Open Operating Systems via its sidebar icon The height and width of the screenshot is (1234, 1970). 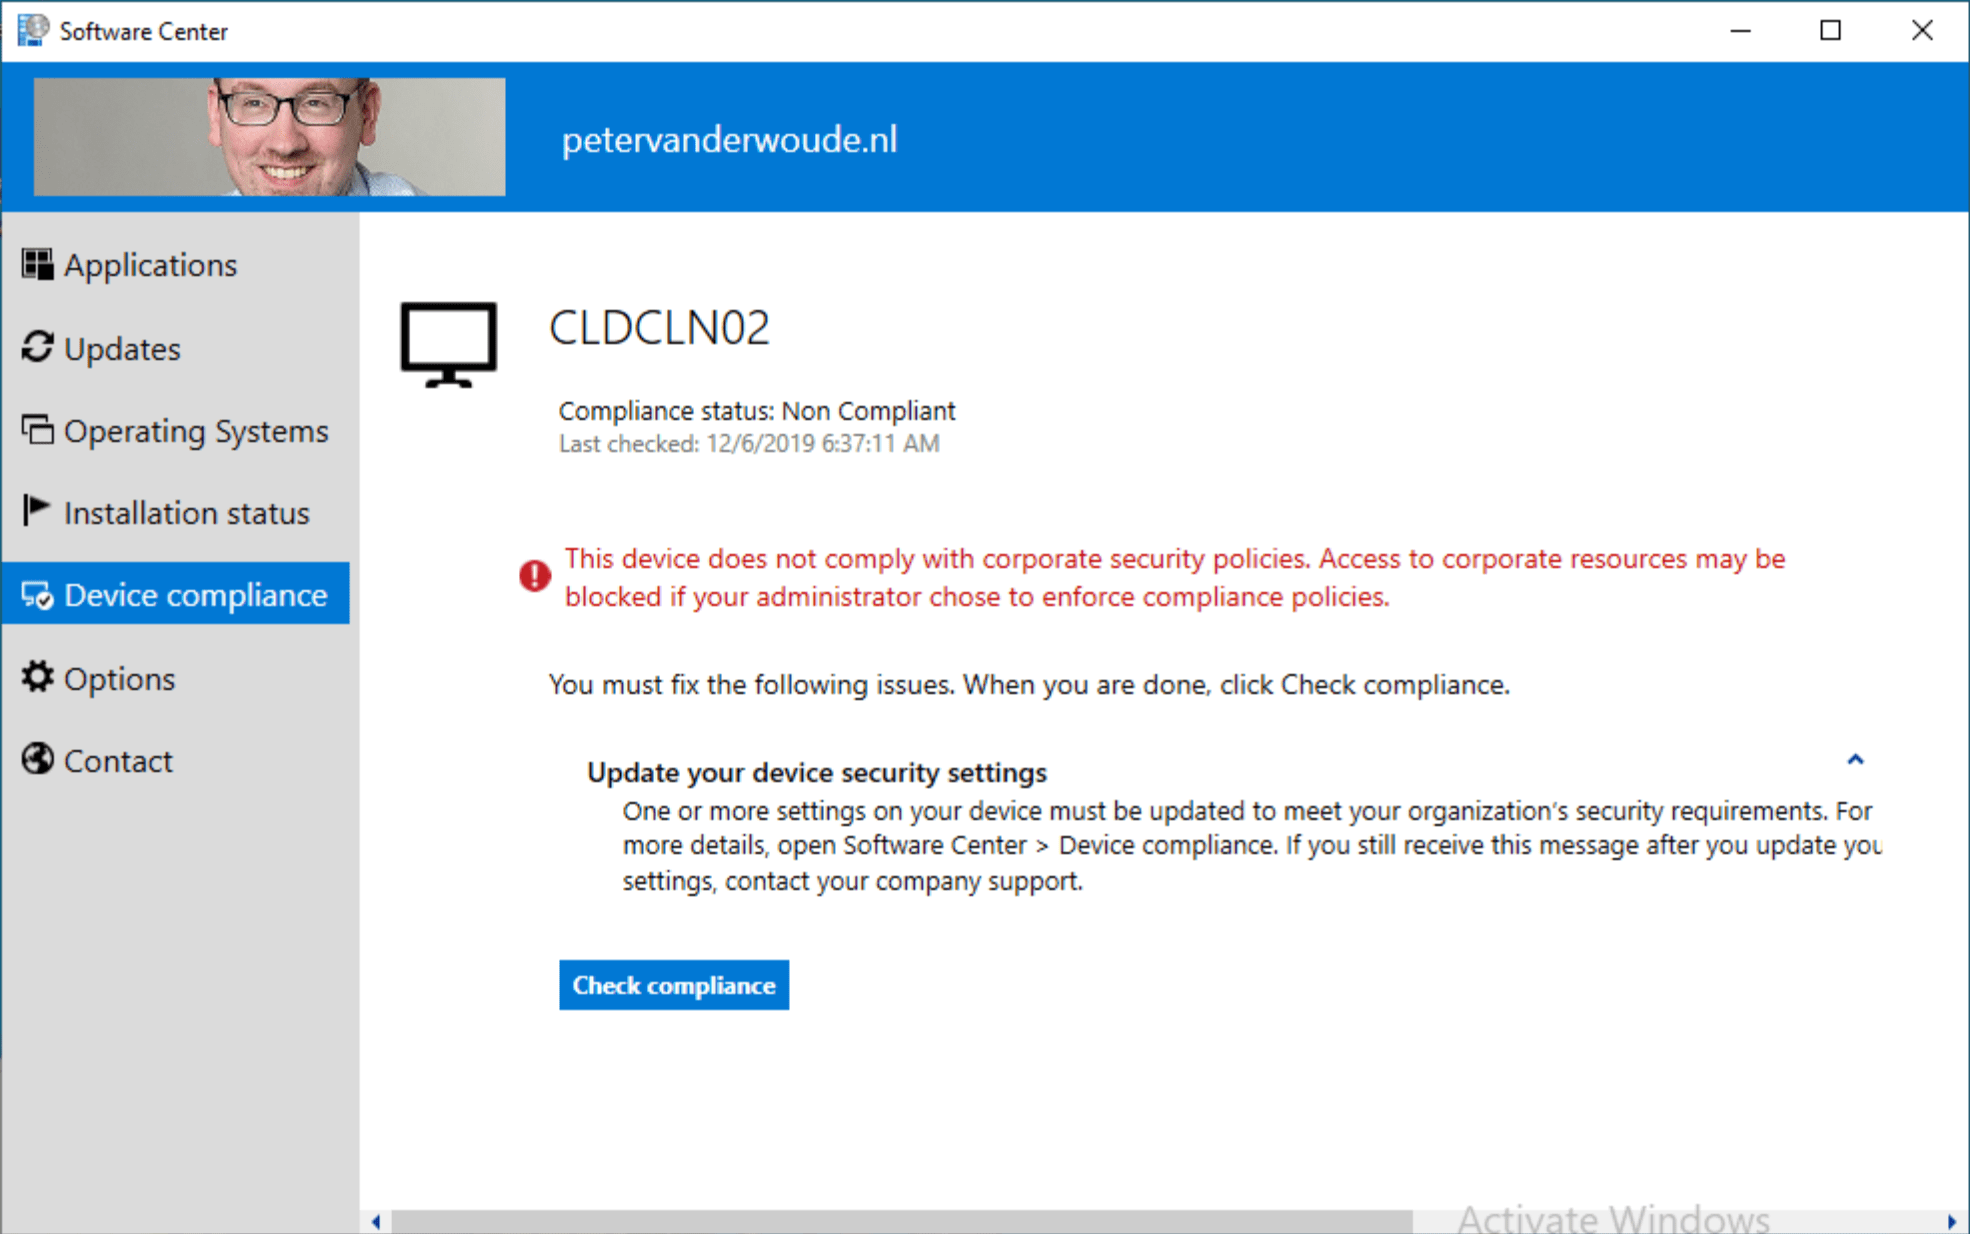37,430
